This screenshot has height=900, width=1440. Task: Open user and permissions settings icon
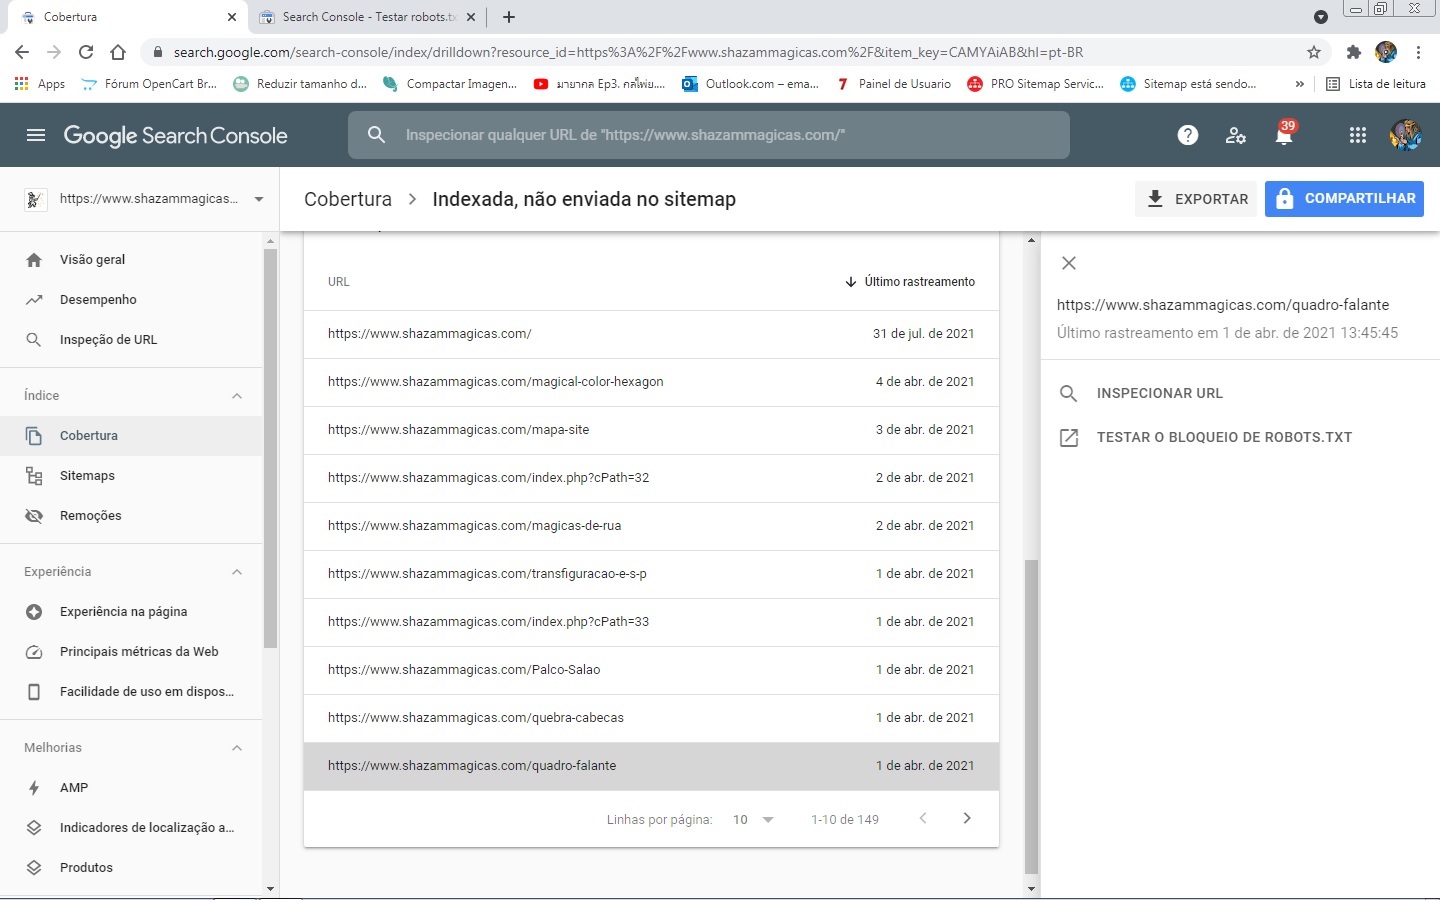1236,135
